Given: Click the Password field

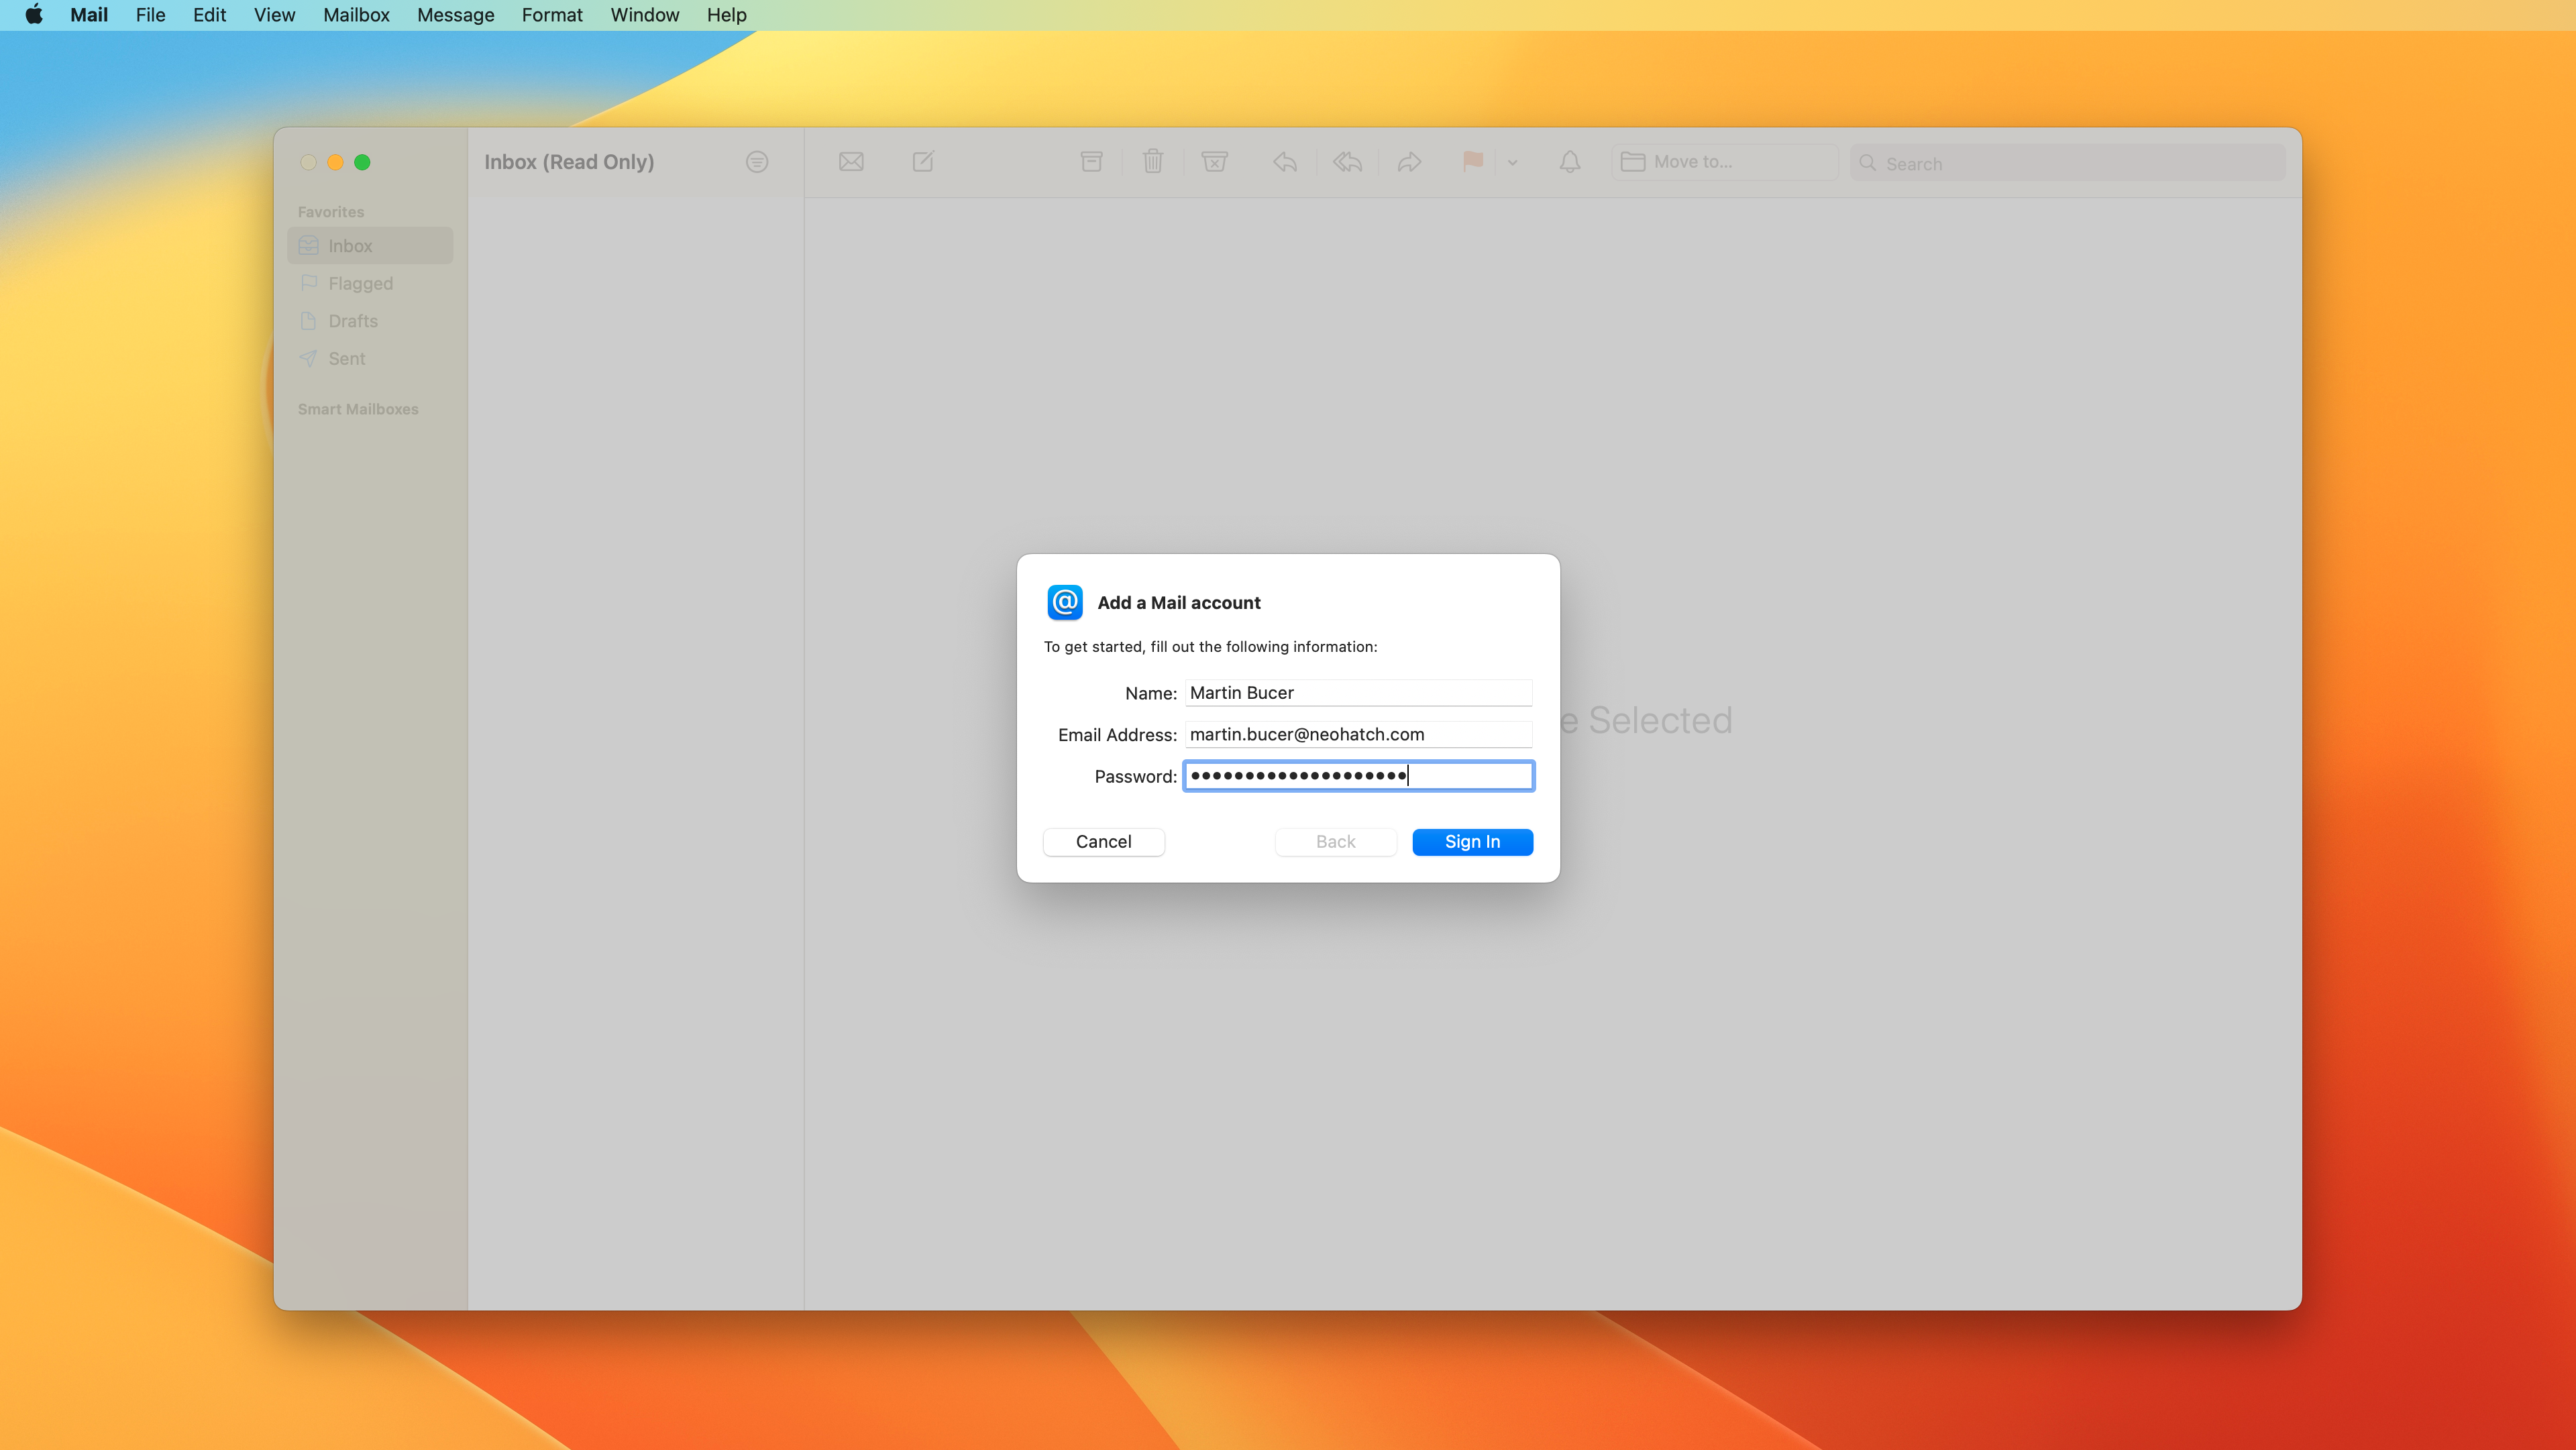Looking at the screenshot, I should coord(1358,776).
